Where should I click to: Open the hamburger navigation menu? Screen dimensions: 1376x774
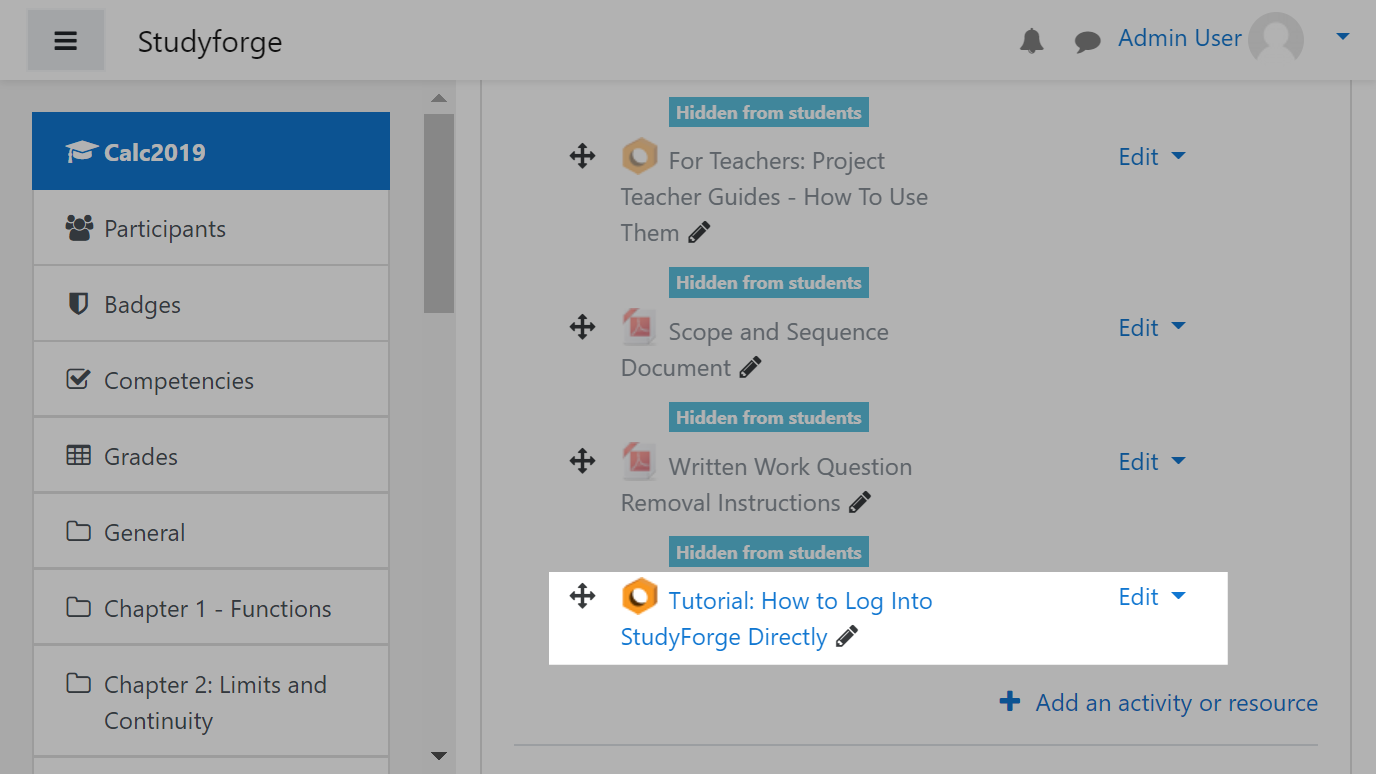click(65, 40)
